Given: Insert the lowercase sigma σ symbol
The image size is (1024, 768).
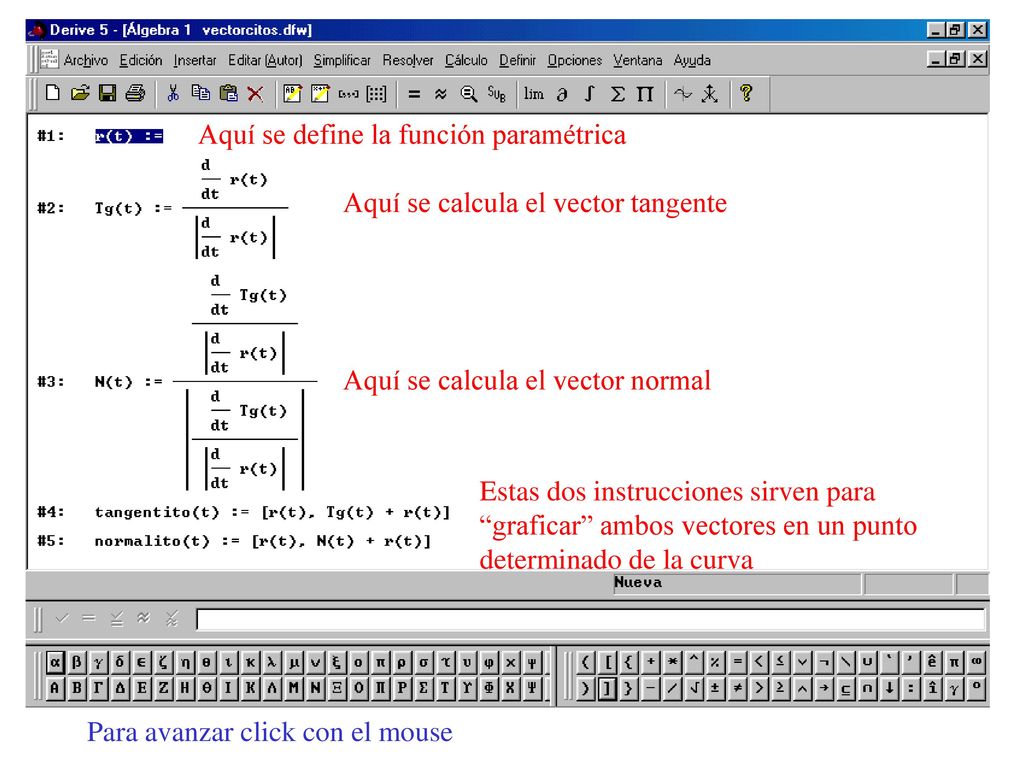Looking at the screenshot, I should [423, 662].
